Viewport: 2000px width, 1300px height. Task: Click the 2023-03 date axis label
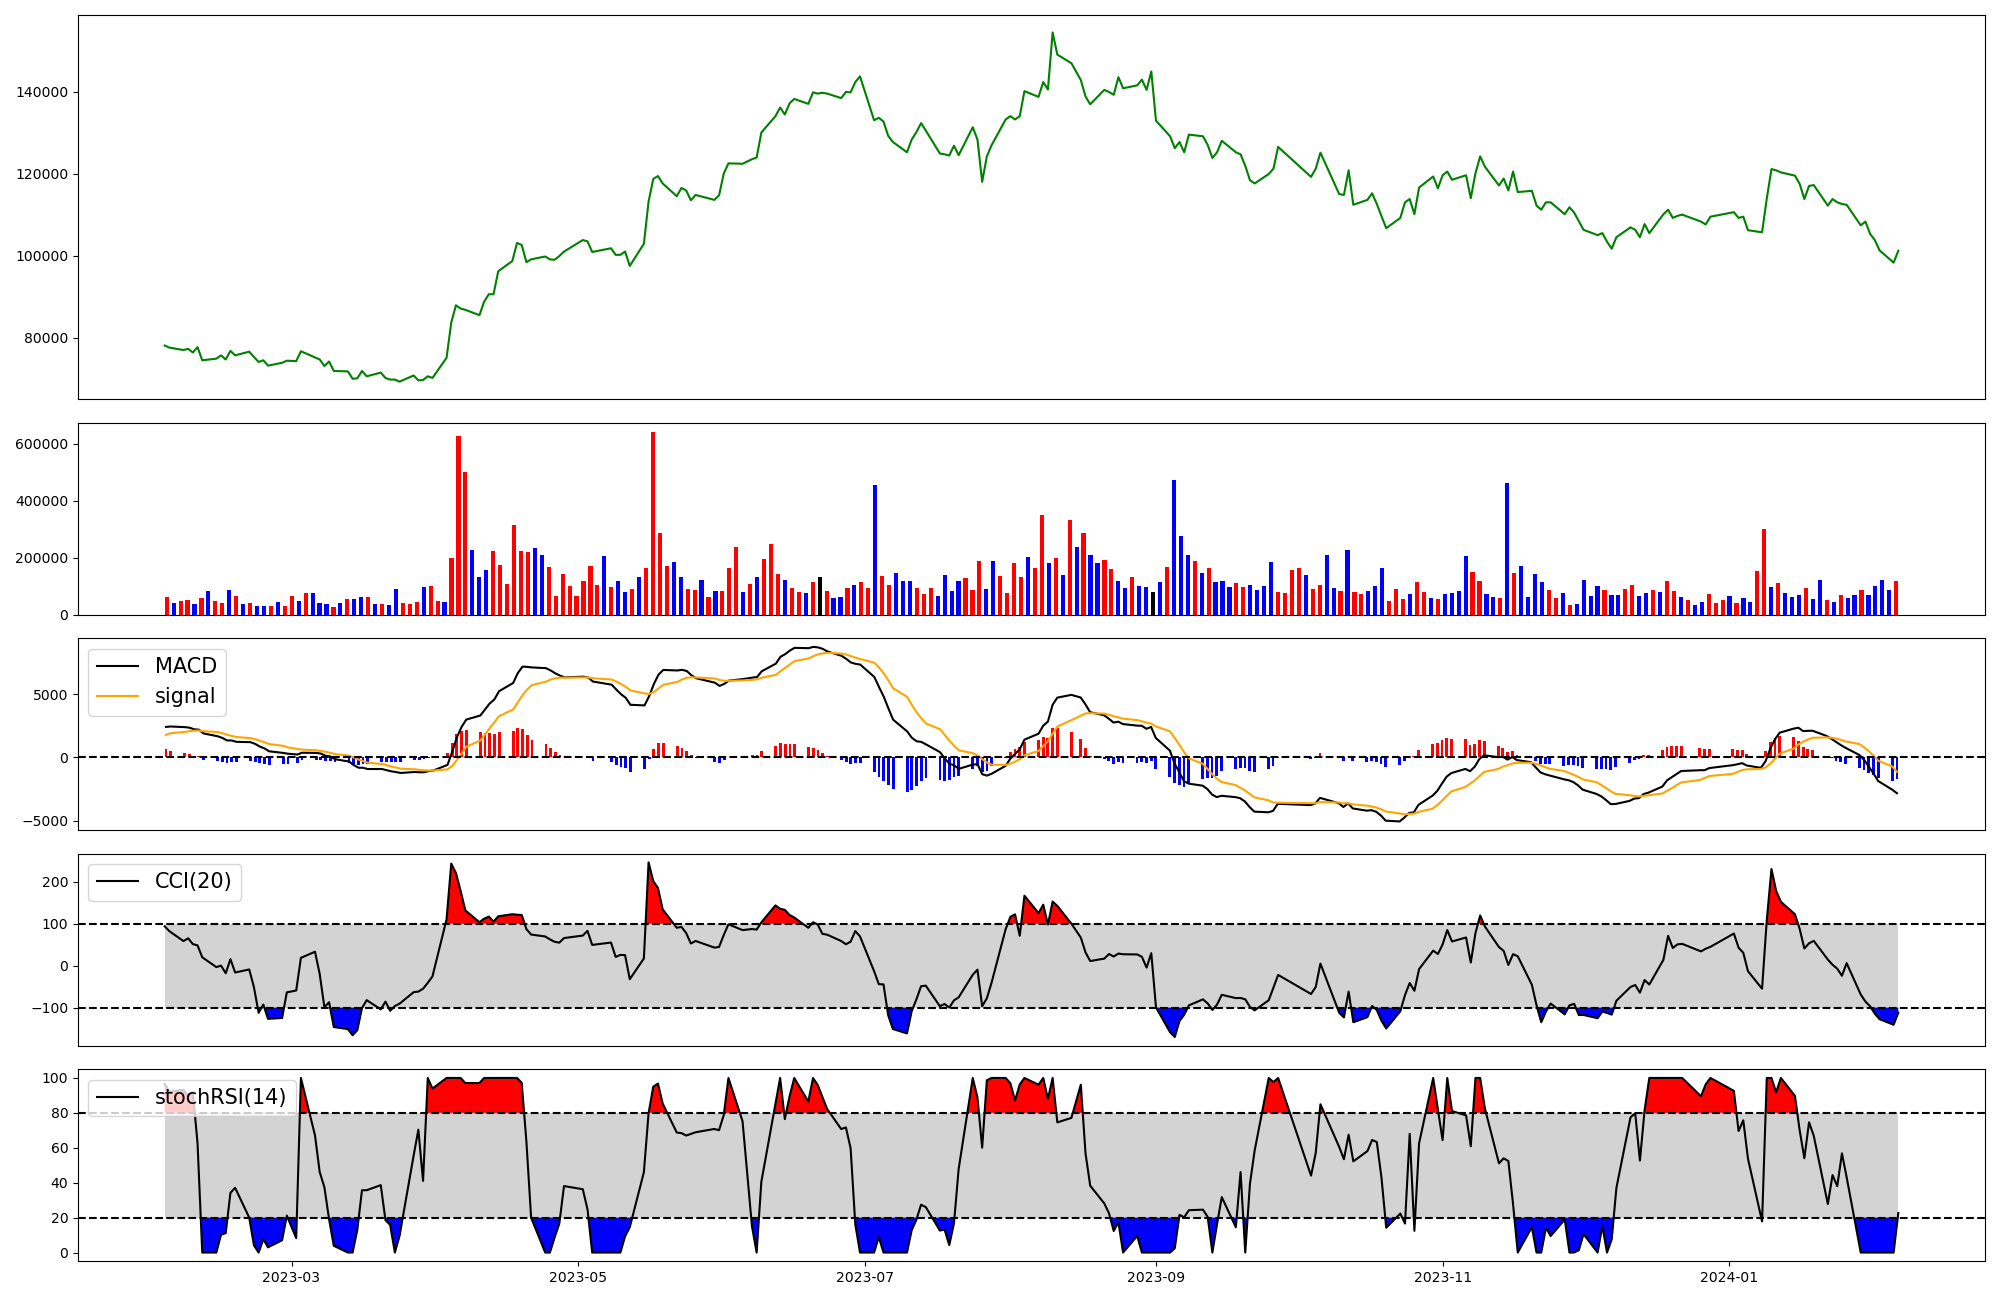click(x=291, y=1277)
